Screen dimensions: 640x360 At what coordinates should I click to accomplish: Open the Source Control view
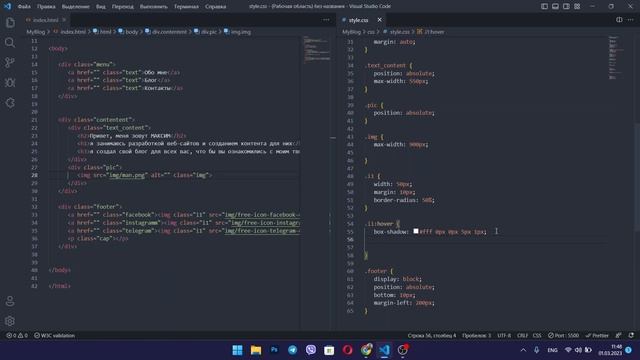(x=10, y=62)
